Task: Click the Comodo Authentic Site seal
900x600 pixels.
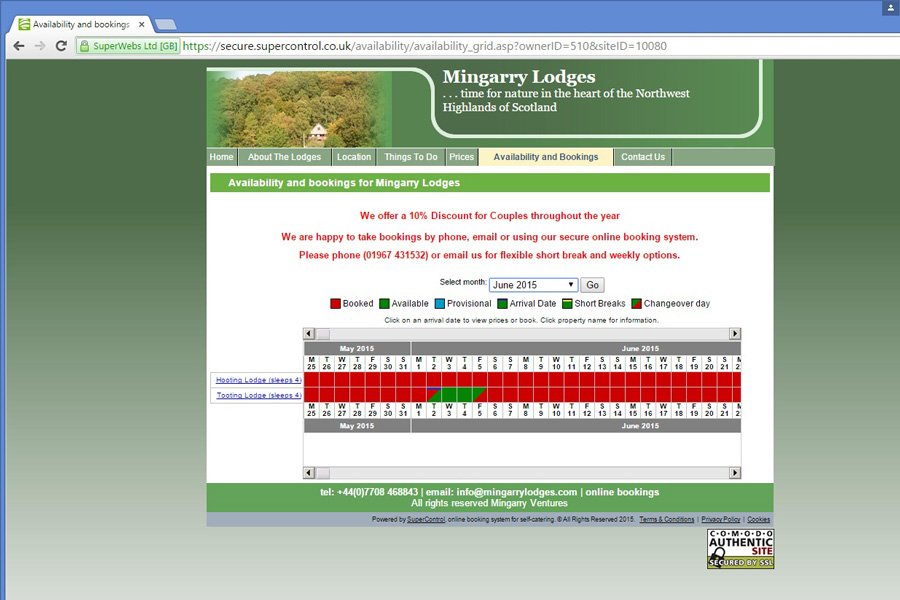Action: pos(740,549)
